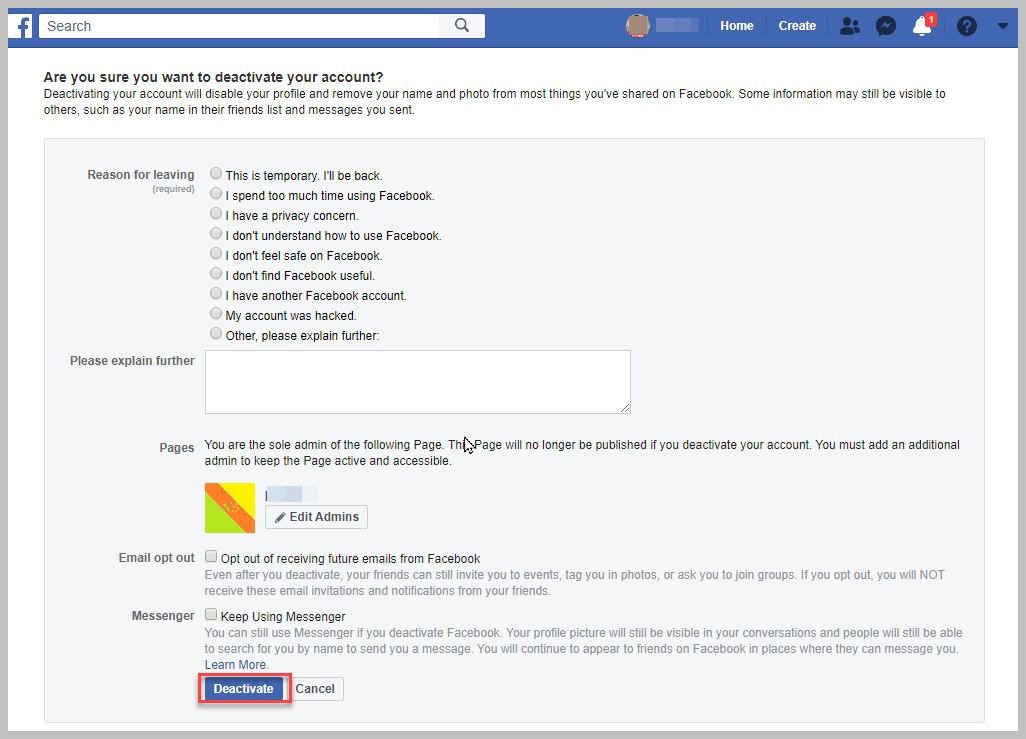This screenshot has width=1026, height=739.
Task: Cancel the account deactivation
Action: click(315, 688)
